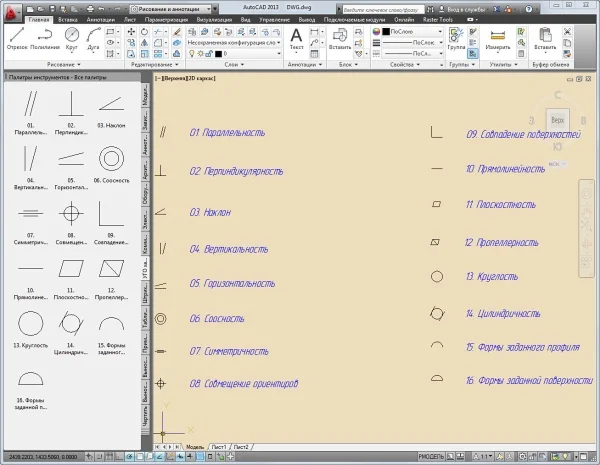Pick the 14. Цилиндричность palette tool
The height and width of the screenshot is (465, 600).
pos(71,332)
